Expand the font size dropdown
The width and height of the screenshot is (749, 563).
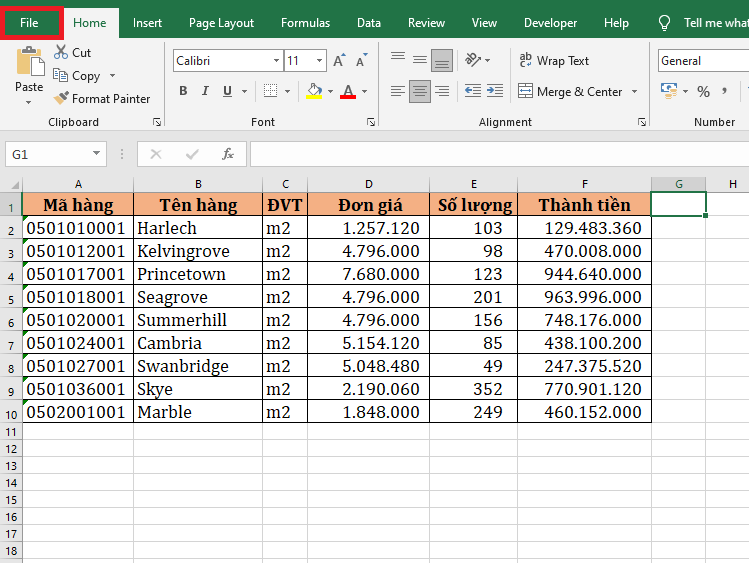[x=320, y=61]
